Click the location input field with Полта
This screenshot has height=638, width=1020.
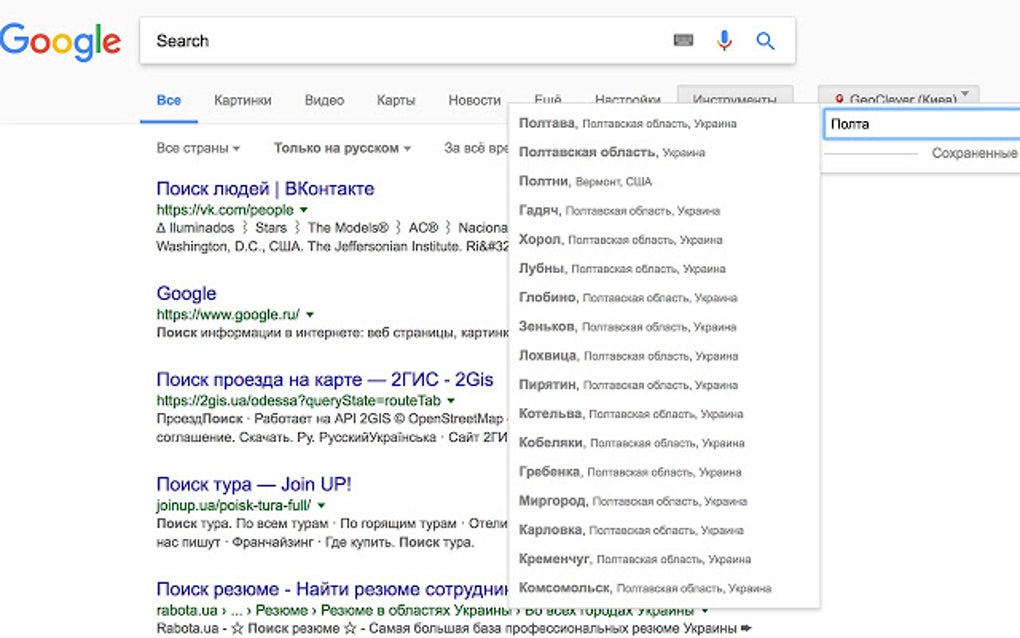(x=920, y=124)
